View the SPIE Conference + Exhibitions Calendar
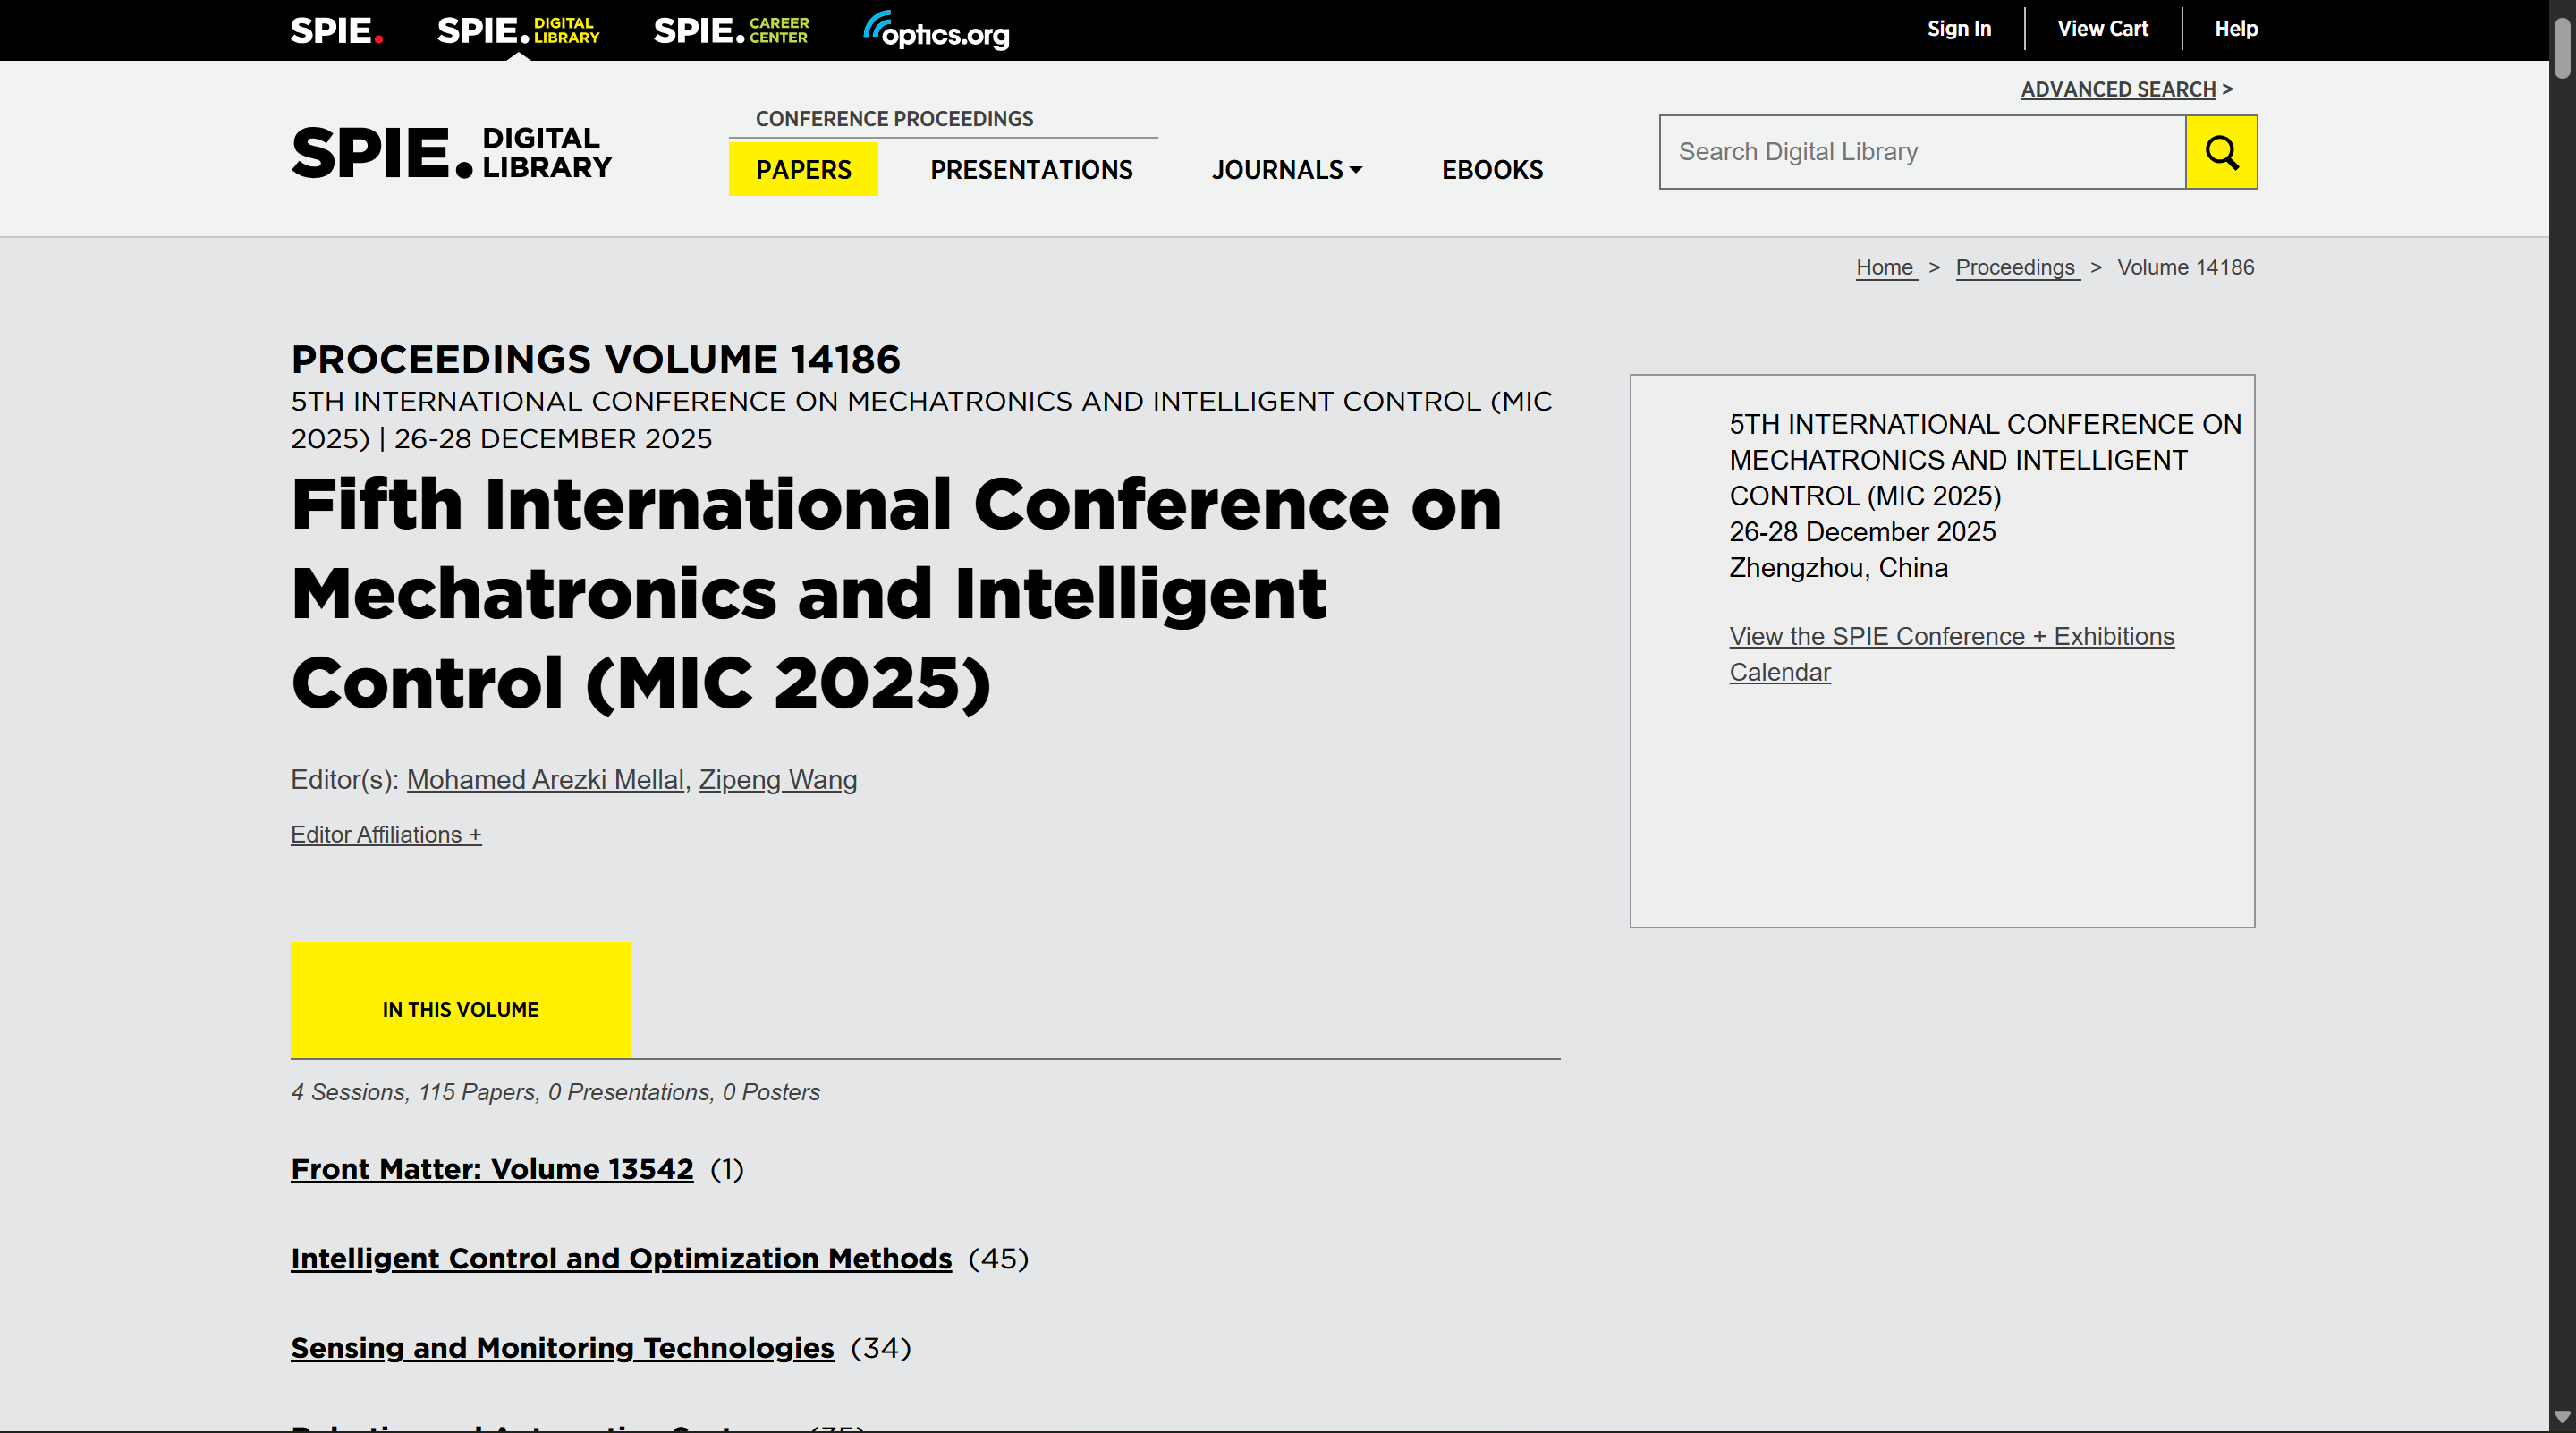 (x=1951, y=654)
